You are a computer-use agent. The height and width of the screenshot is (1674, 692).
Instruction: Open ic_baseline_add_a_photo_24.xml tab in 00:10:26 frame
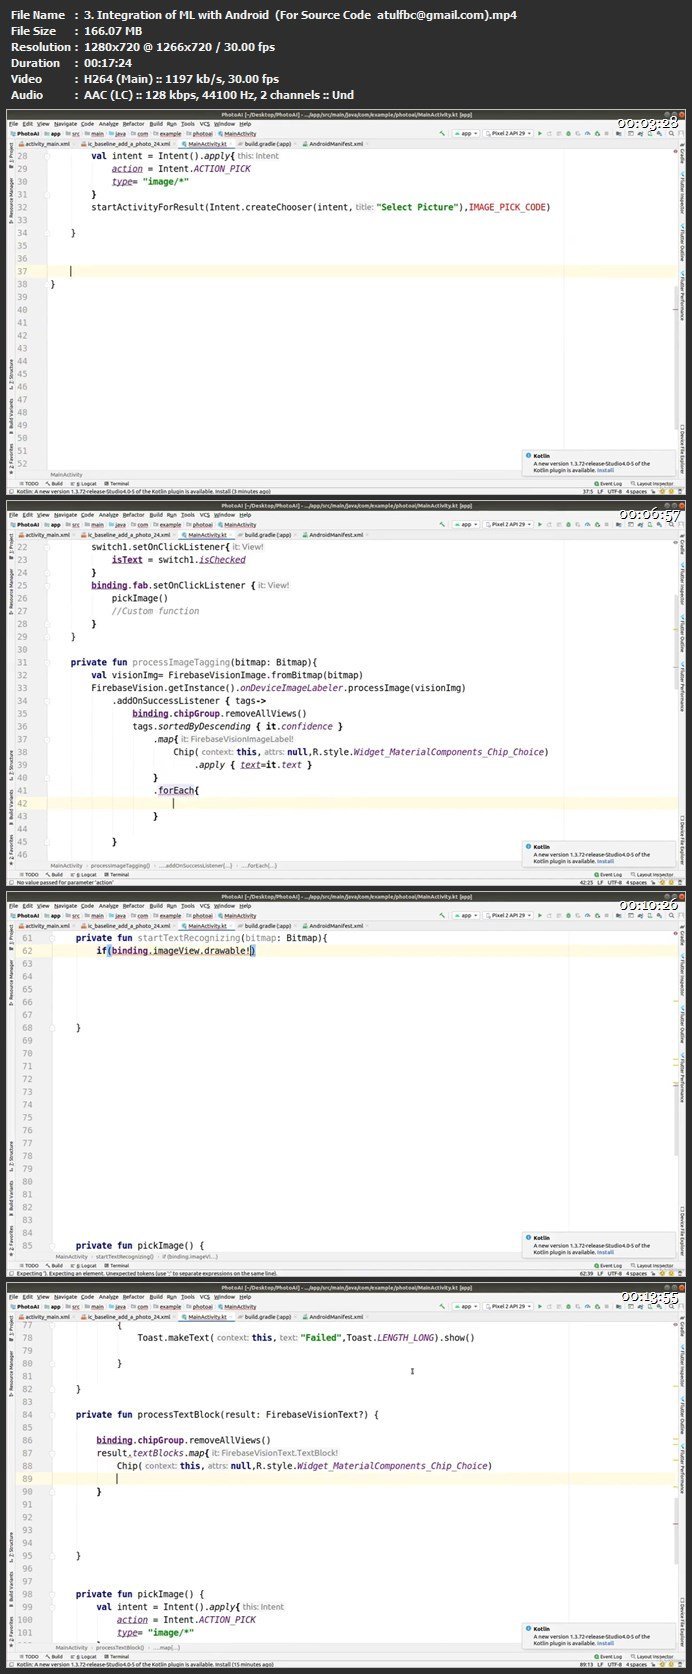click(128, 926)
